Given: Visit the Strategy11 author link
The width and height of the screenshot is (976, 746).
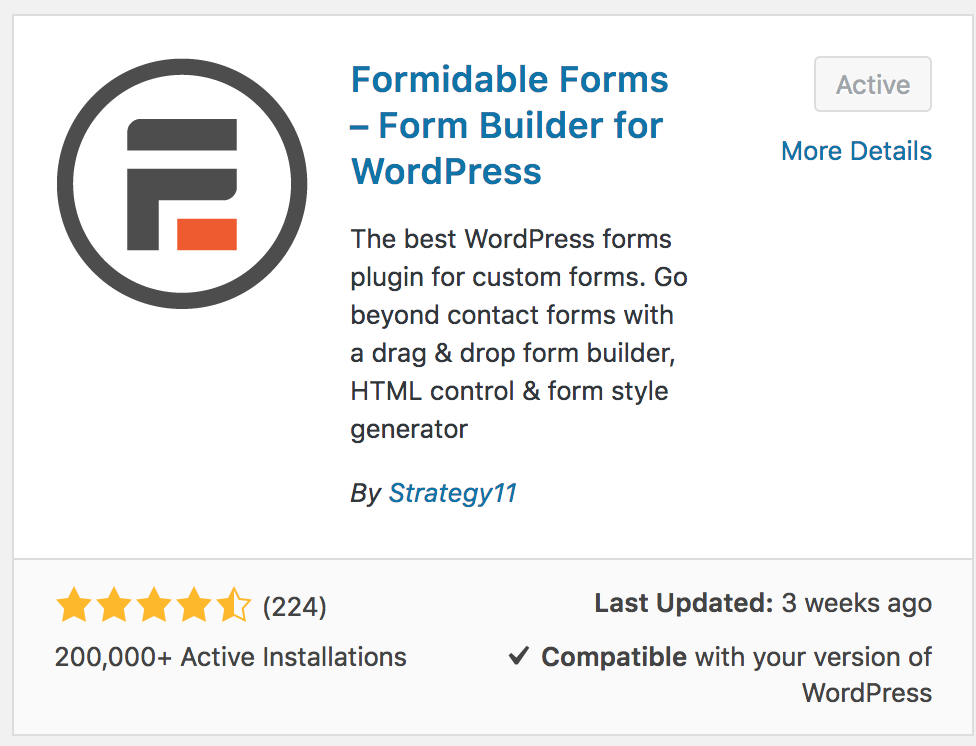Looking at the screenshot, I should tap(452, 493).
